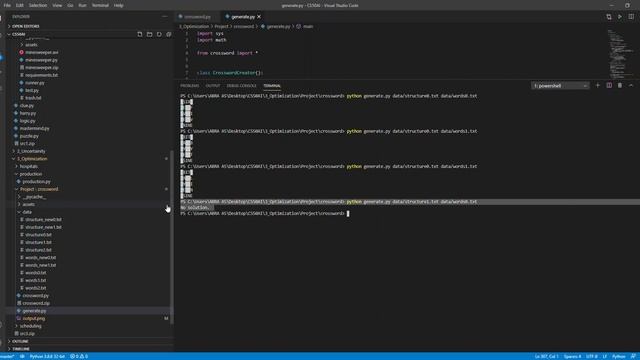The width and height of the screenshot is (640, 360).
Task: Click errors and warnings count in status bar
Action: 79,356
